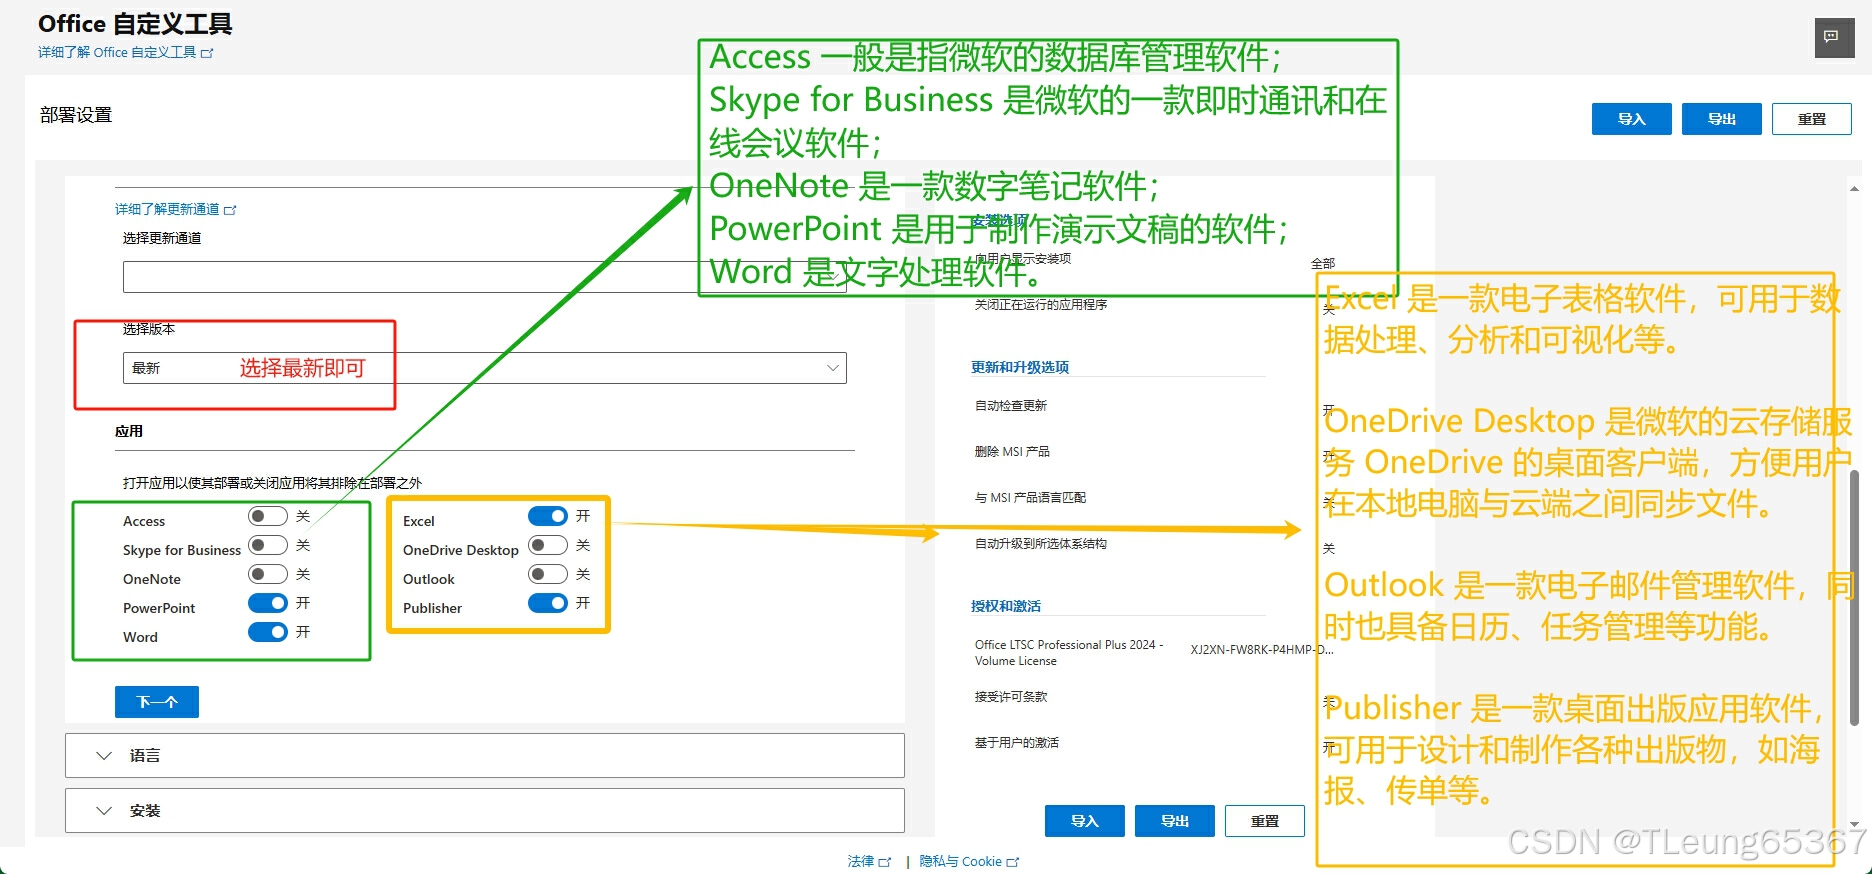The image size is (1872, 874).
Task: Click the bottom 导入 button in summary panel
Action: 1085,821
